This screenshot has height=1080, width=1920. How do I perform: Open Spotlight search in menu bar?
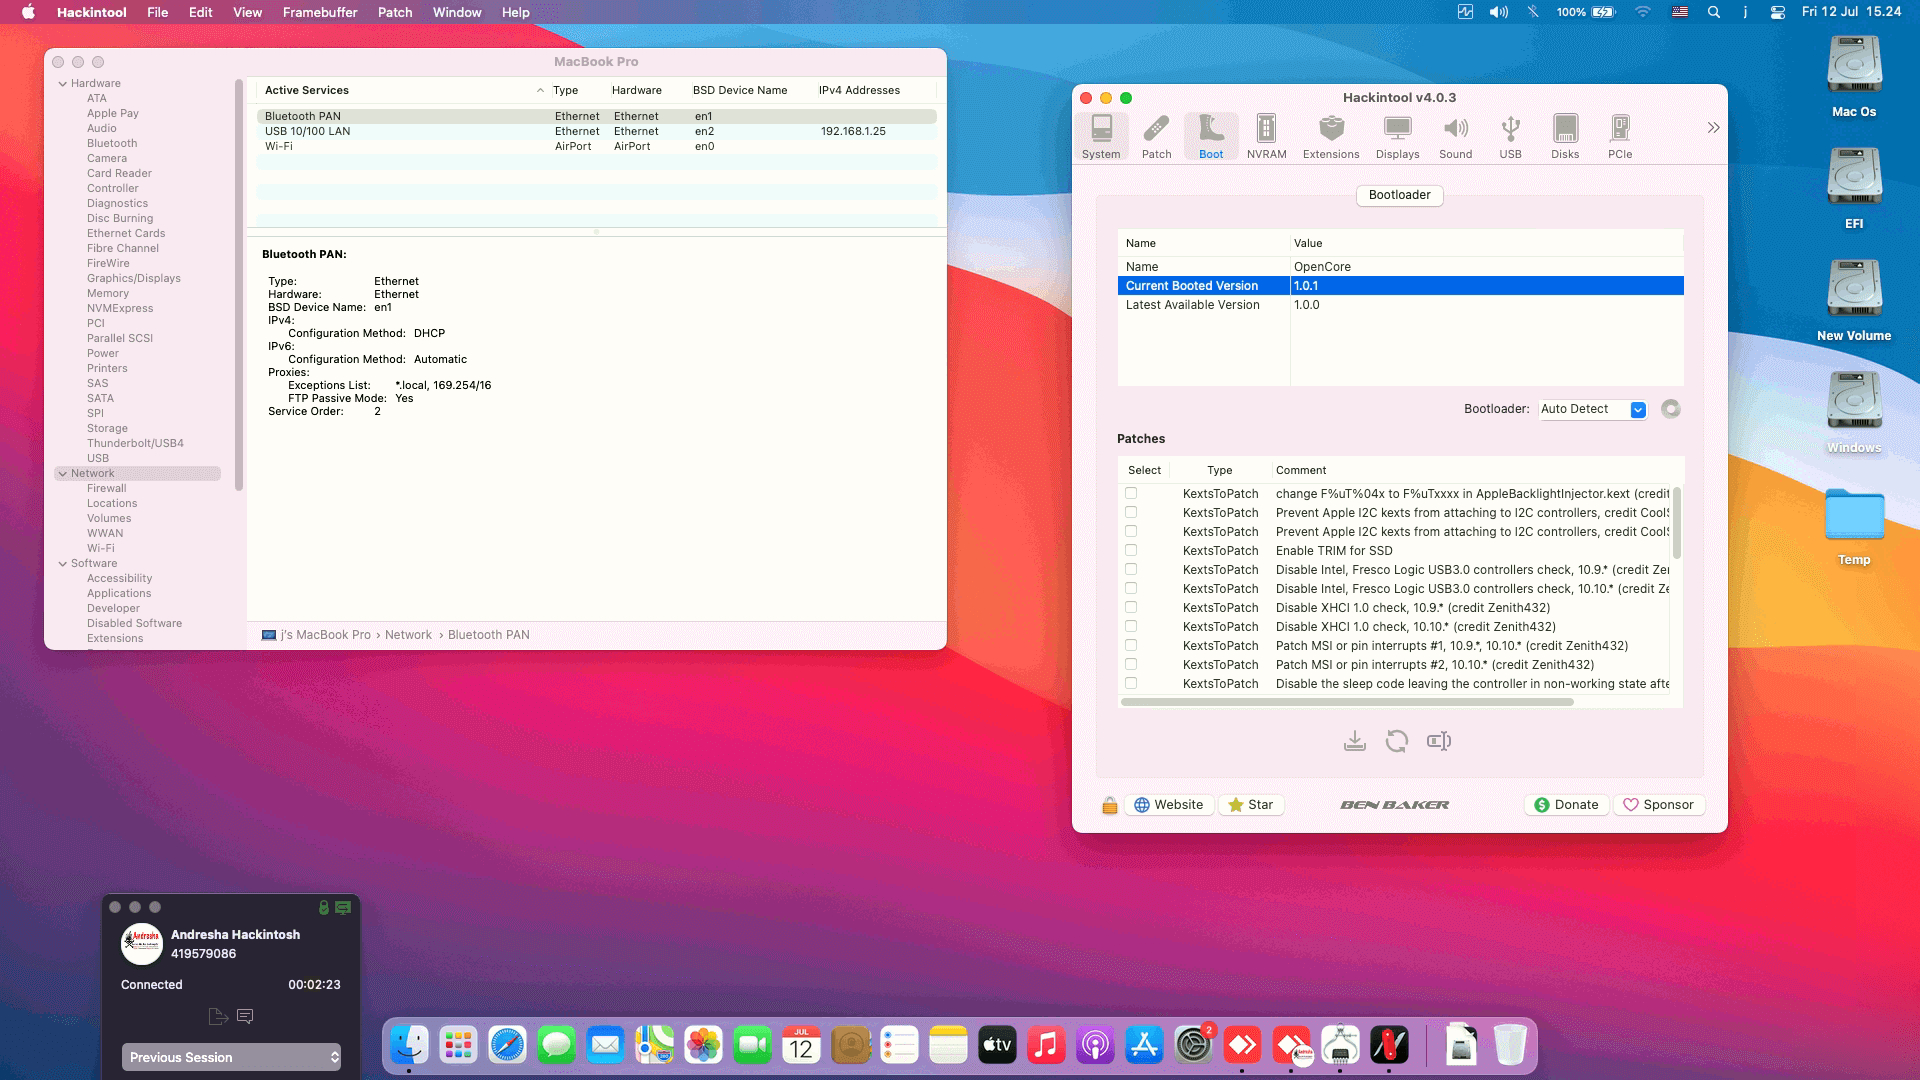(x=1713, y=12)
